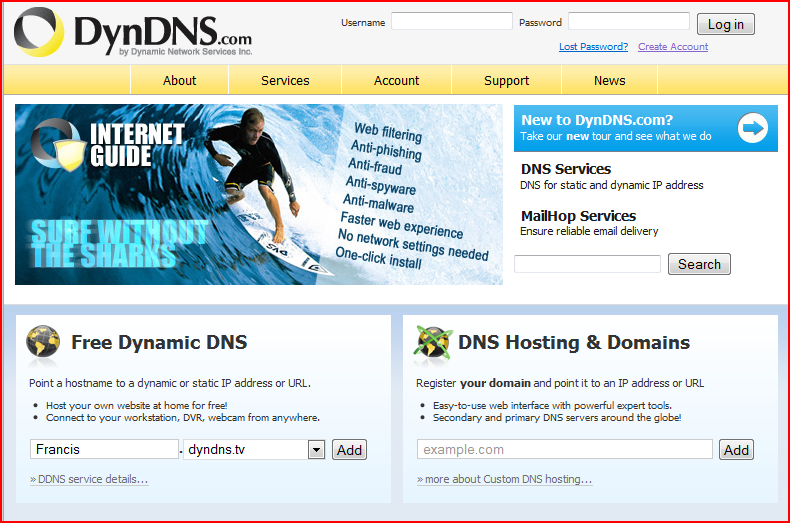The height and width of the screenshot is (523, 790).
Task: Open more about Custom DNS hosting link
Action: click(x=504, y=479)
